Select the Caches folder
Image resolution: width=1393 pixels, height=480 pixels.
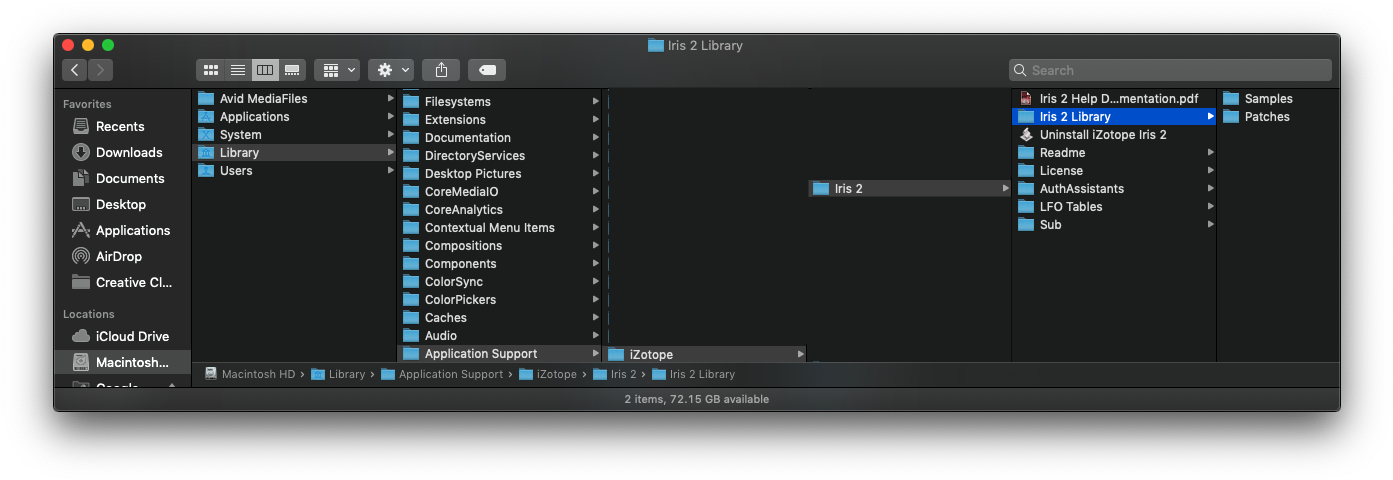pyautogui.click(x=500, y=317)
